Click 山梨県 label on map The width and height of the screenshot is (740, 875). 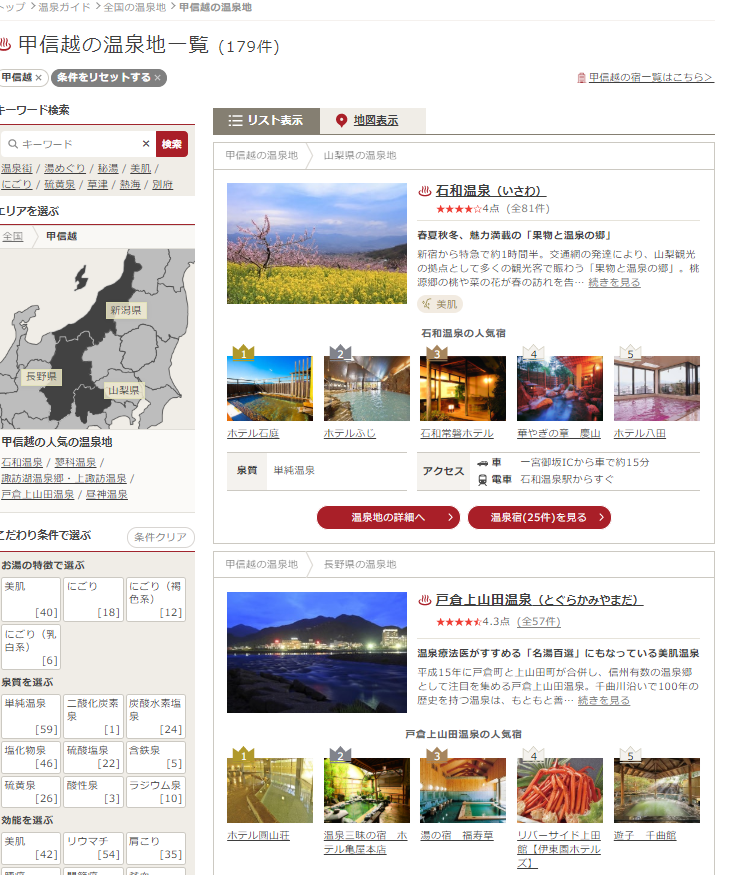124,390
